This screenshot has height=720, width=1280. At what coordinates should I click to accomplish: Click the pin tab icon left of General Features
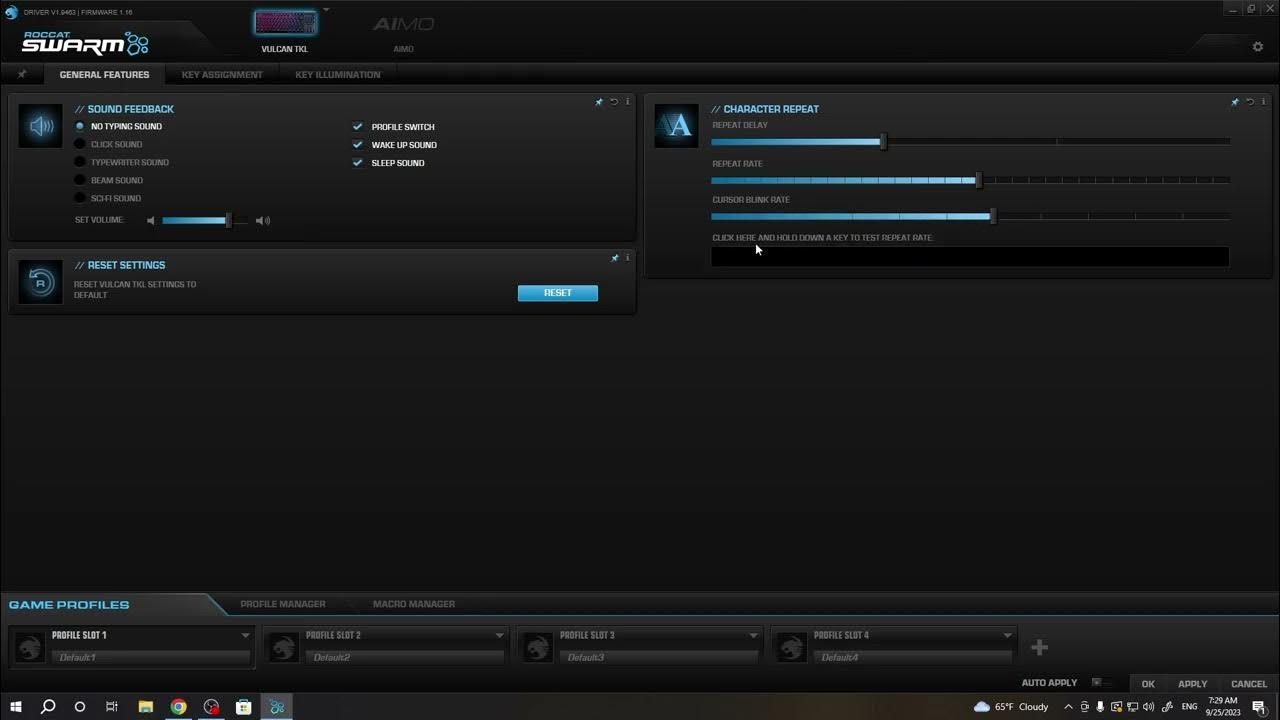coord(22,75)
